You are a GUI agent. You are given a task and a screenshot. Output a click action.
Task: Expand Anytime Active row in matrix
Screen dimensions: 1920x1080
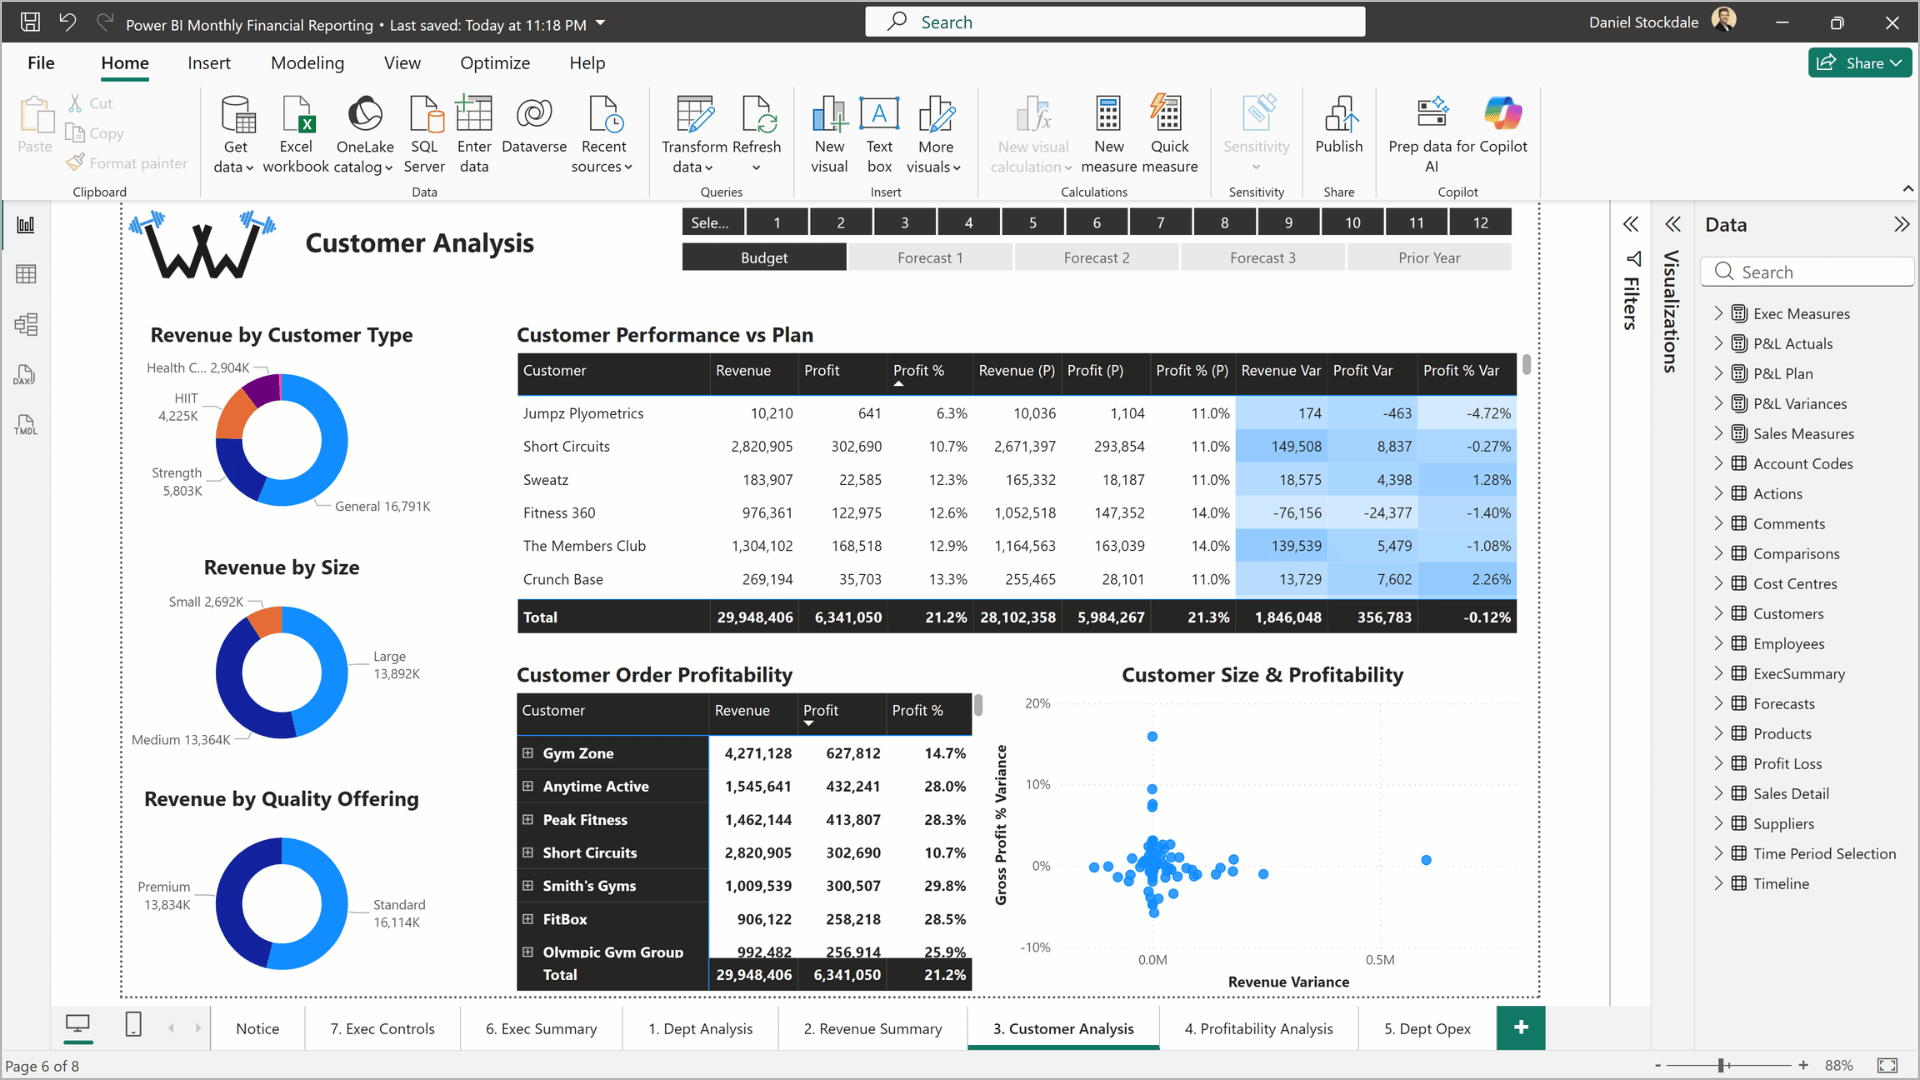click(x=527, y=786)
